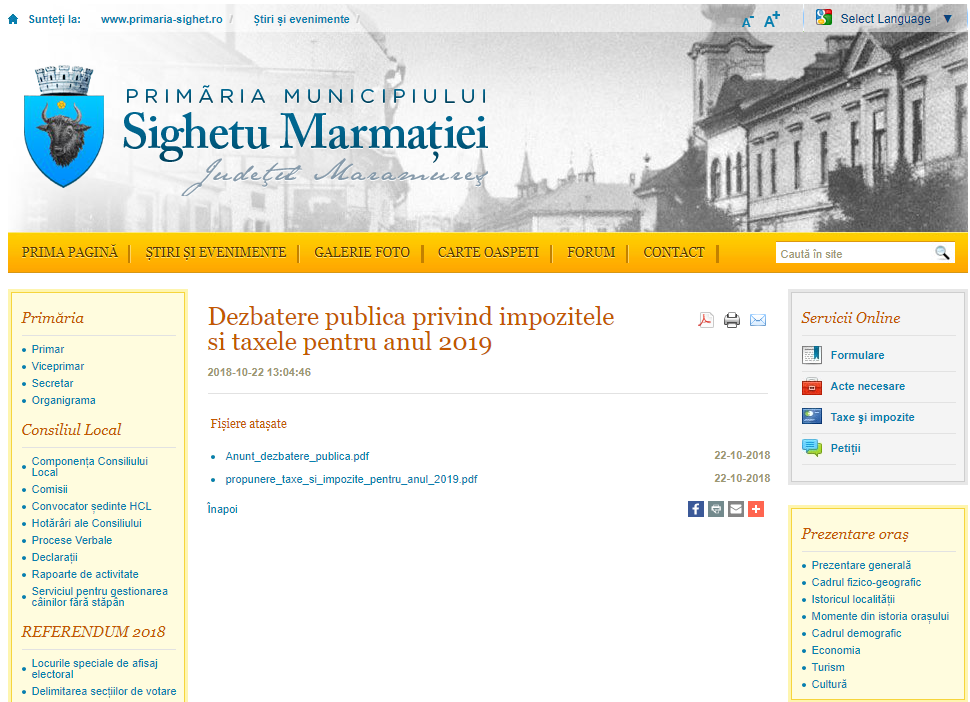Click the printer icon to print the article

click(732, 320)
